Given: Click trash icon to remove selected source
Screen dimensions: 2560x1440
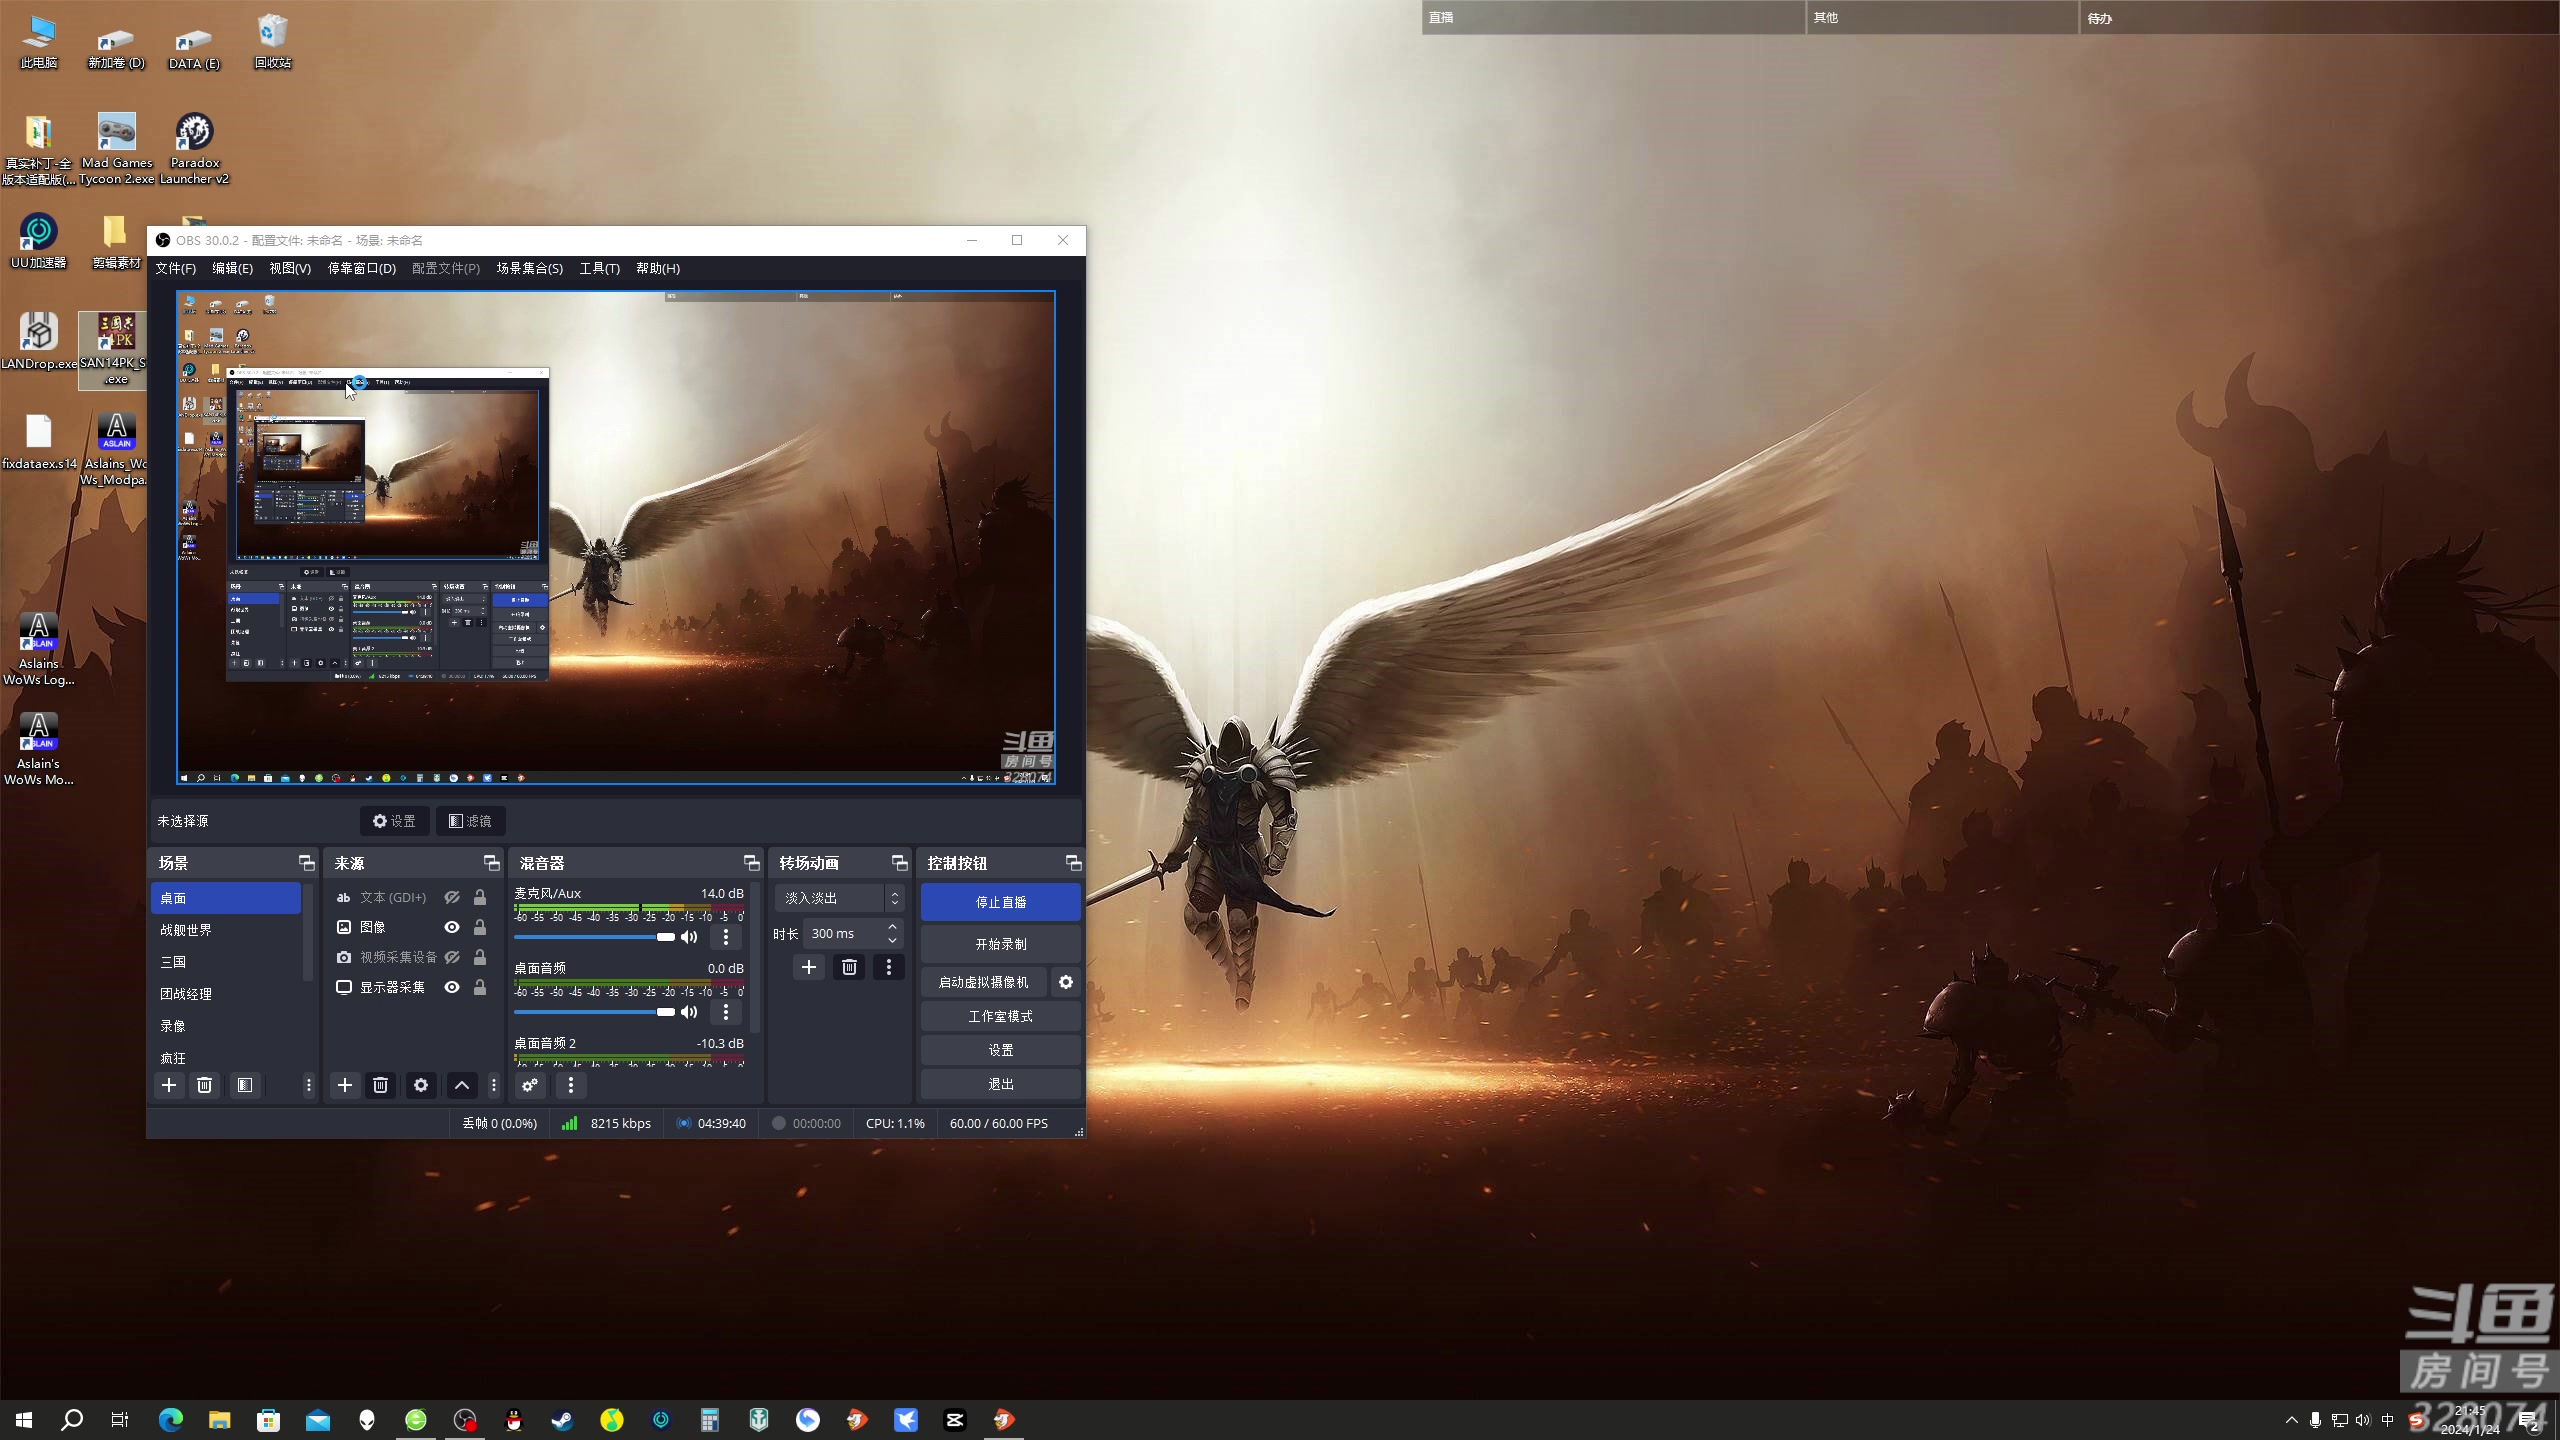Looking at the screenshot, I should (x=380, y=1085).
